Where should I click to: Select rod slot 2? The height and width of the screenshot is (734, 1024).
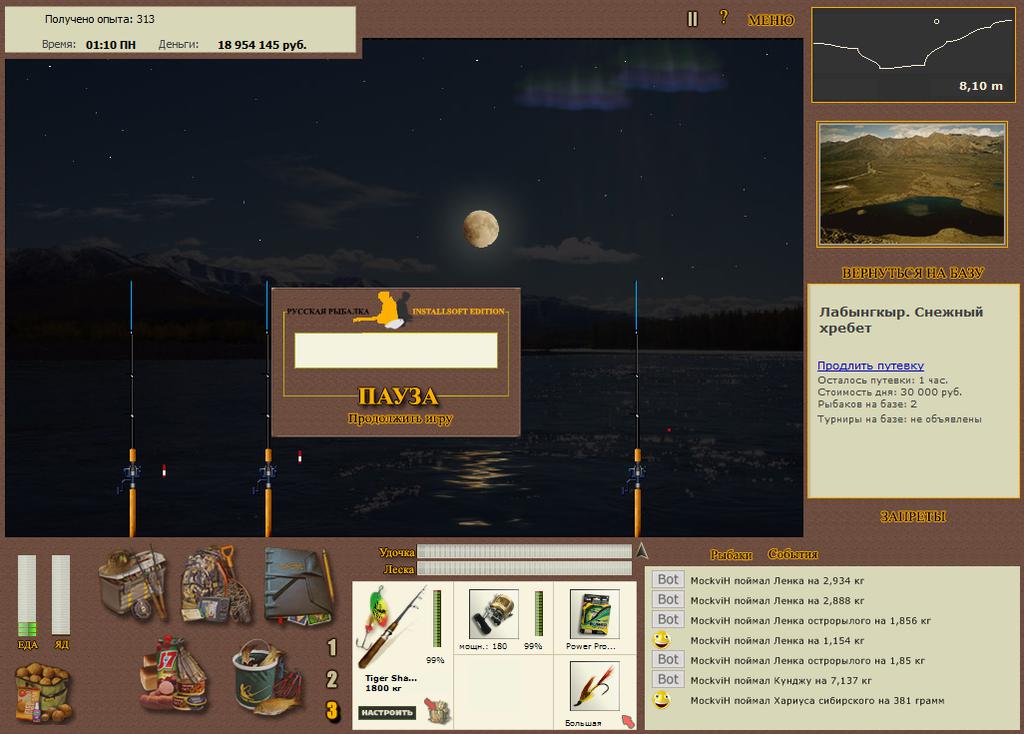[x=332, y=679]
